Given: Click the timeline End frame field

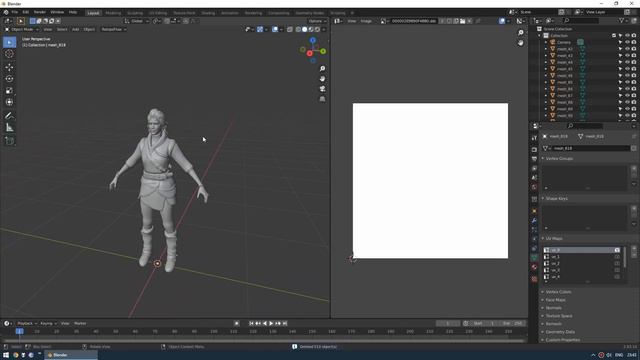Looking at the screenshot, I should 513,323.
